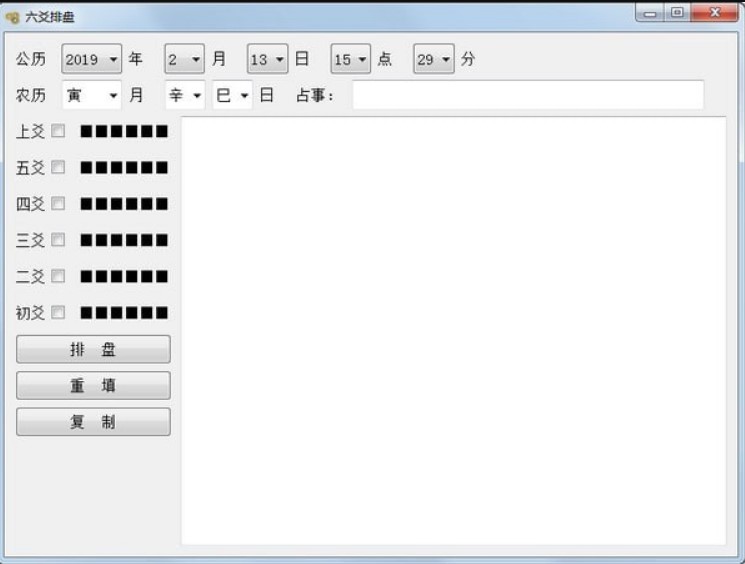The image size is (745, 564).
Task: Close the 六爻排盘 window
Action: click(715, 13)
